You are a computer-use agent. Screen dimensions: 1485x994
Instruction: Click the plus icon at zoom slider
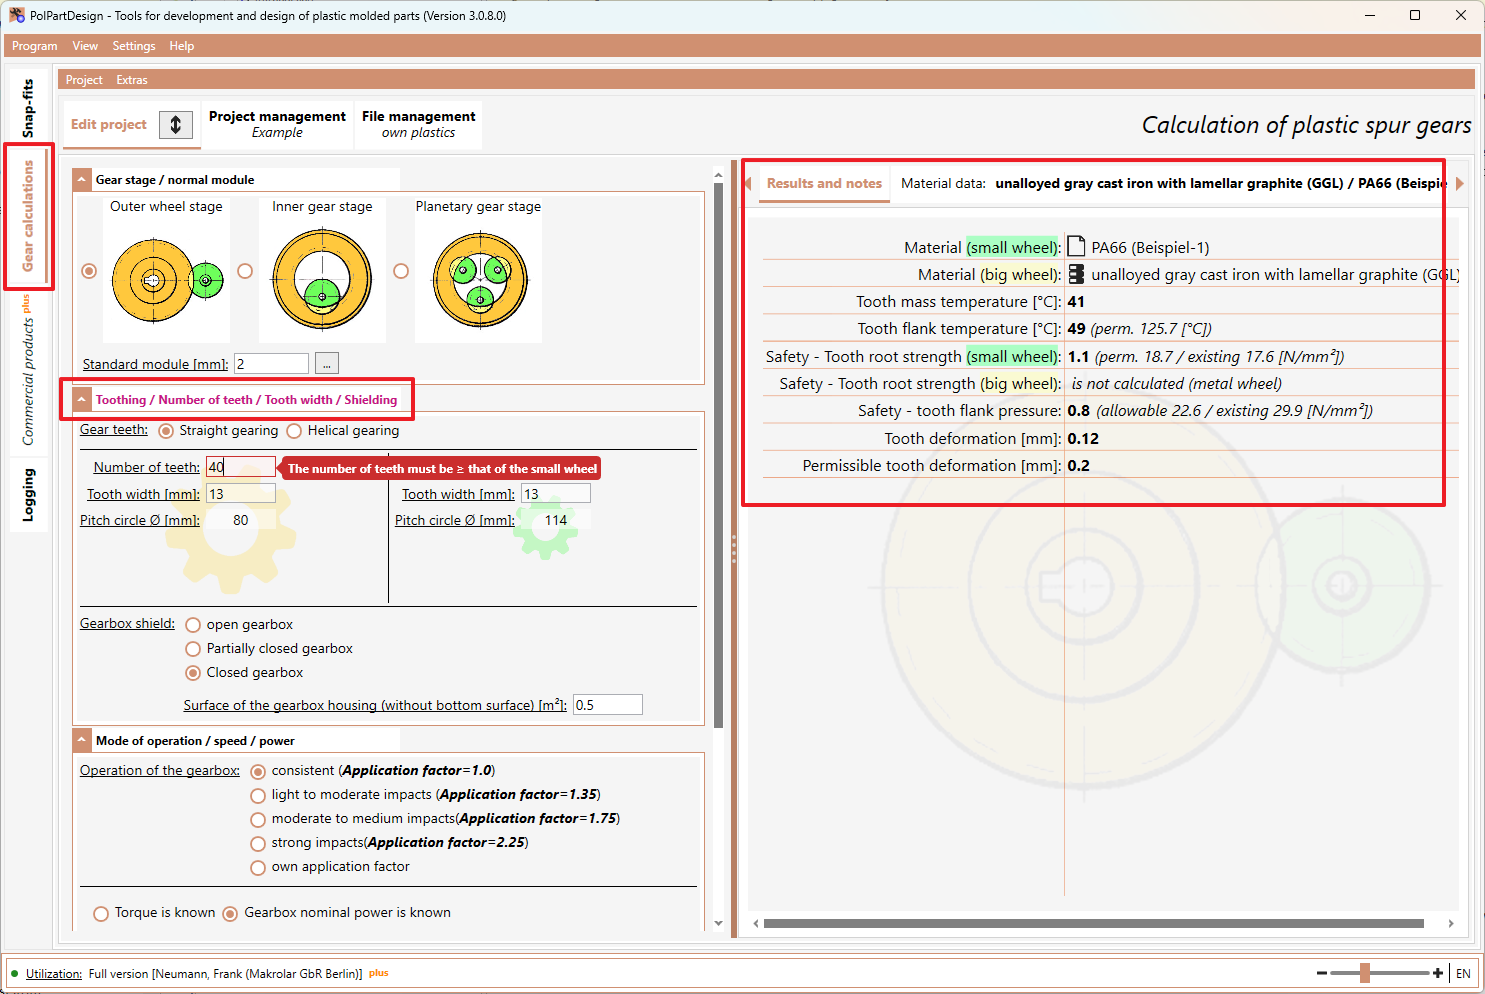click(x=1438, y=973)
